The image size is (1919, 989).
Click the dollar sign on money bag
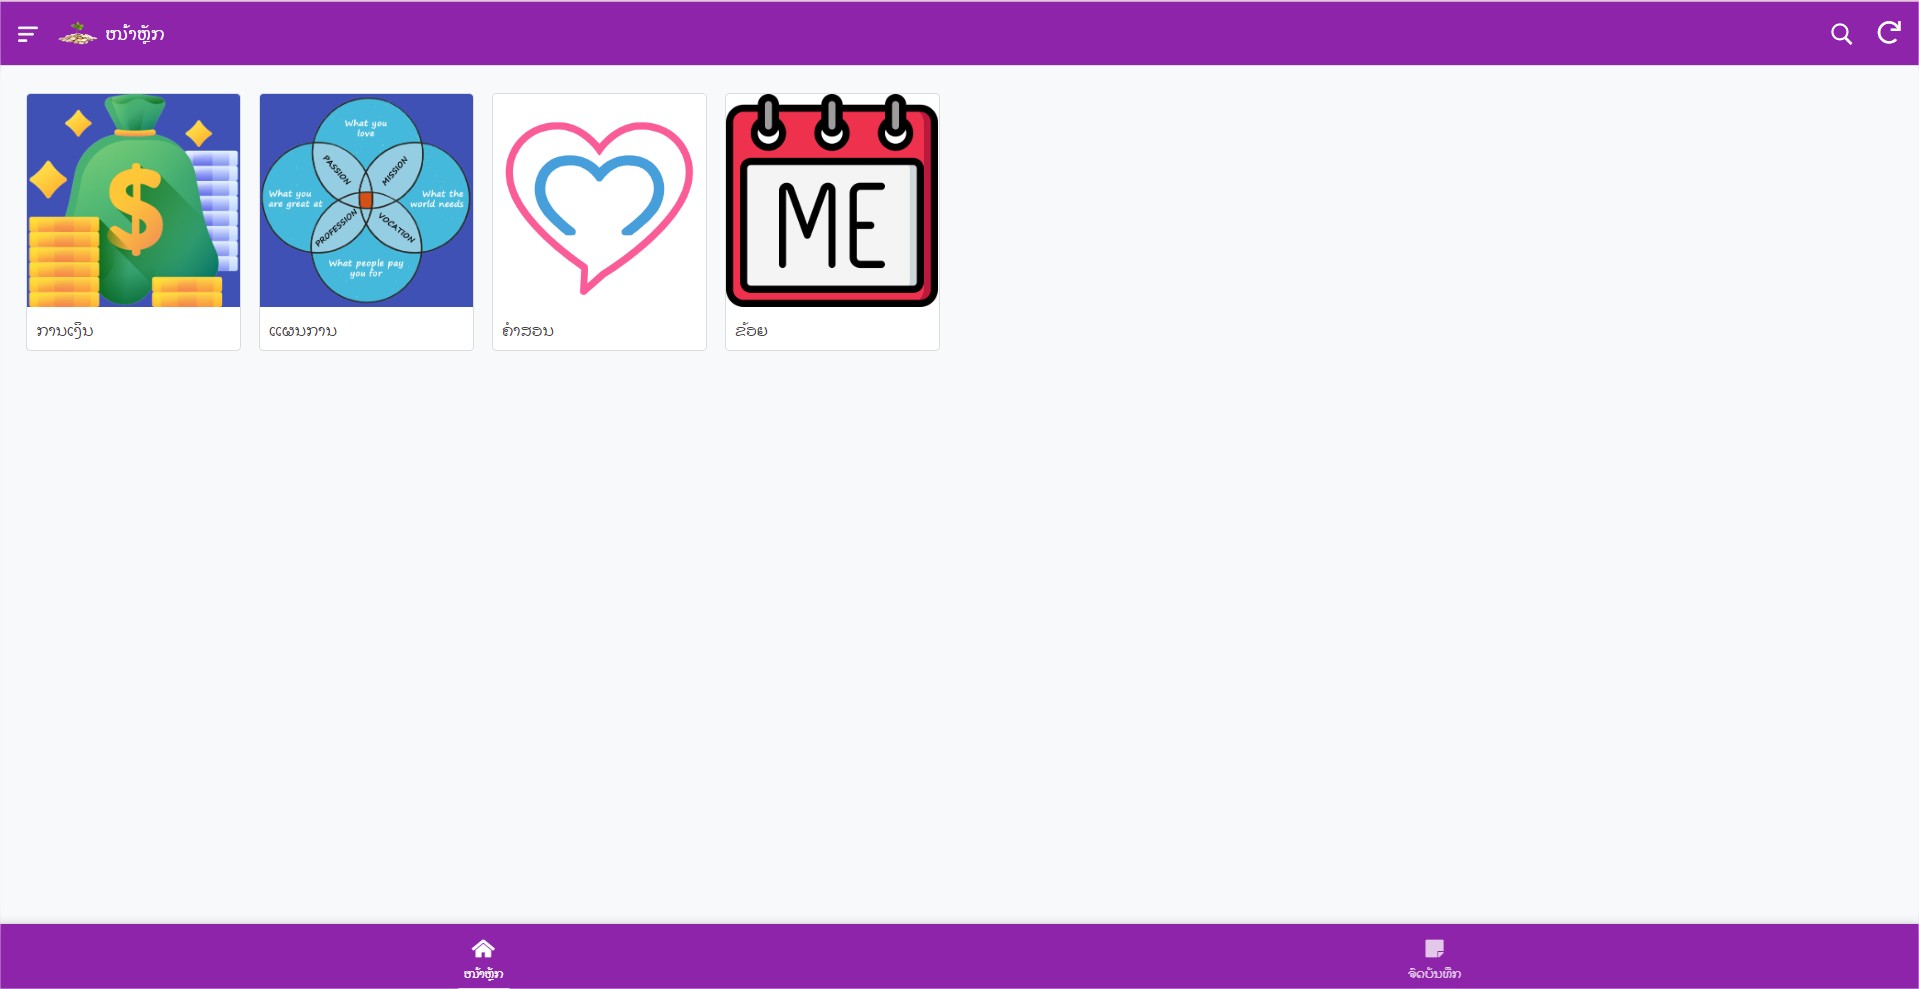(x=135, y=210)
